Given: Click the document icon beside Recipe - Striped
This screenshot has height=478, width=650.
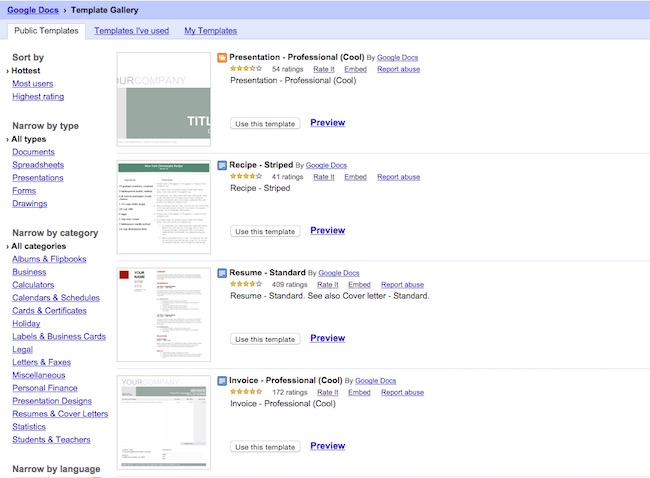Looking at the screenshot, I should click(x=222, y=165).
